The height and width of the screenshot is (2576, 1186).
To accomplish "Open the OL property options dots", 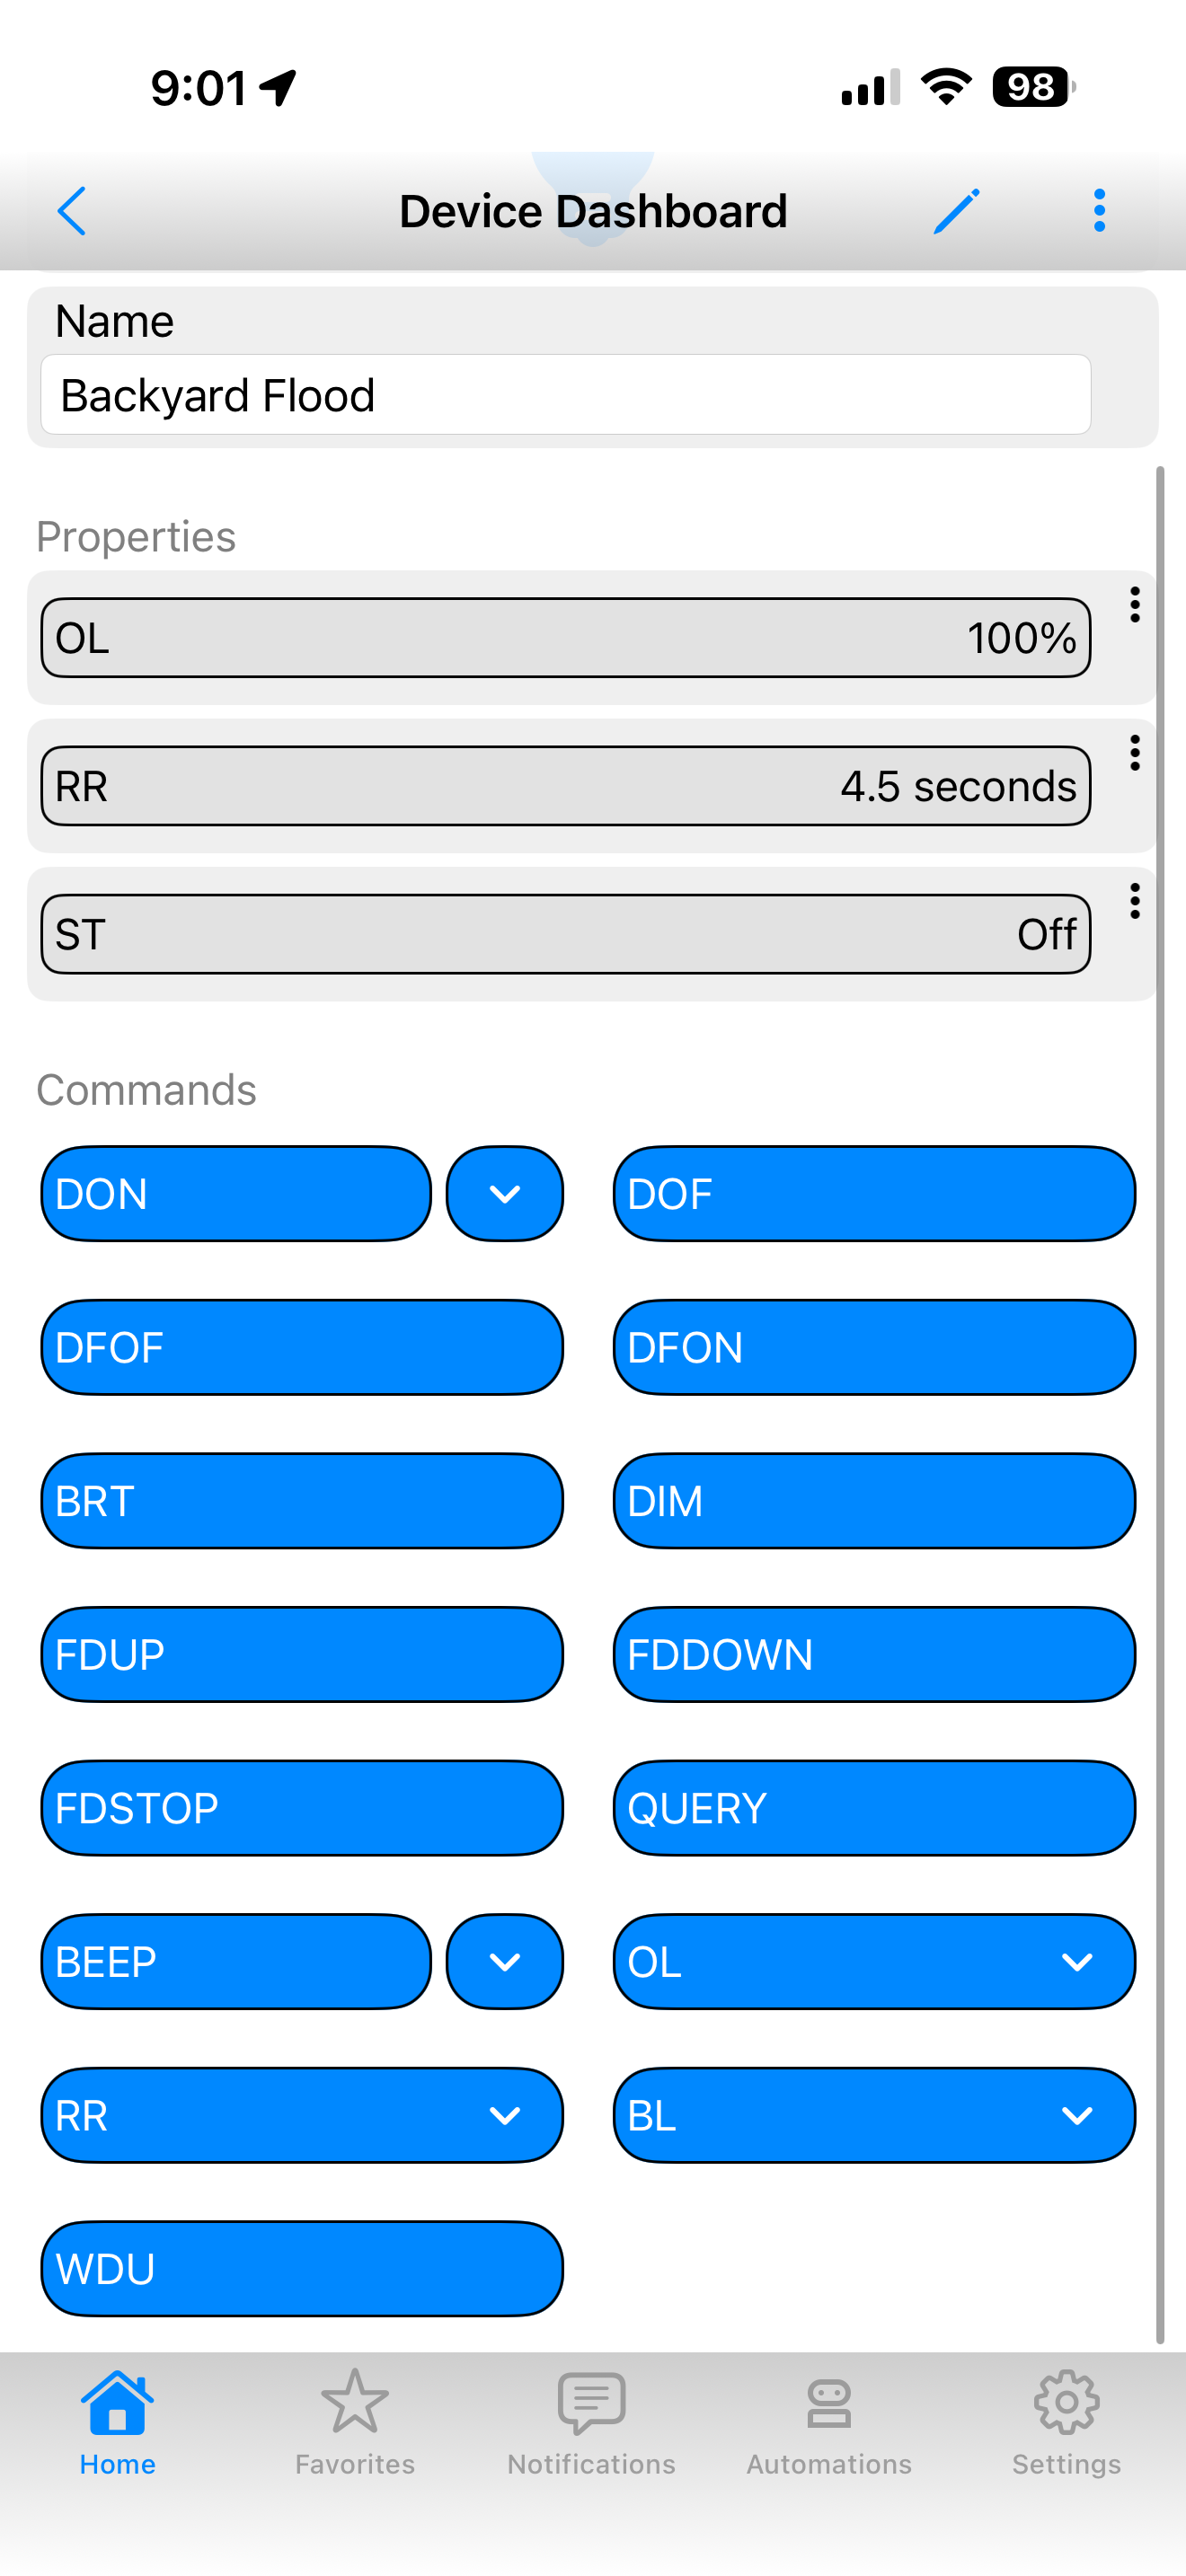I will tap(1134, 605).
